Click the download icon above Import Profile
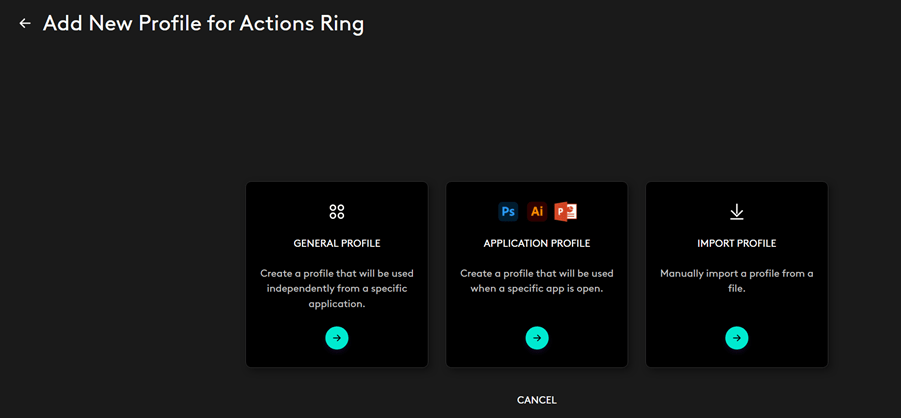Image resolution: width=901 pixels, height=418 pixels. tap(737, 211)
